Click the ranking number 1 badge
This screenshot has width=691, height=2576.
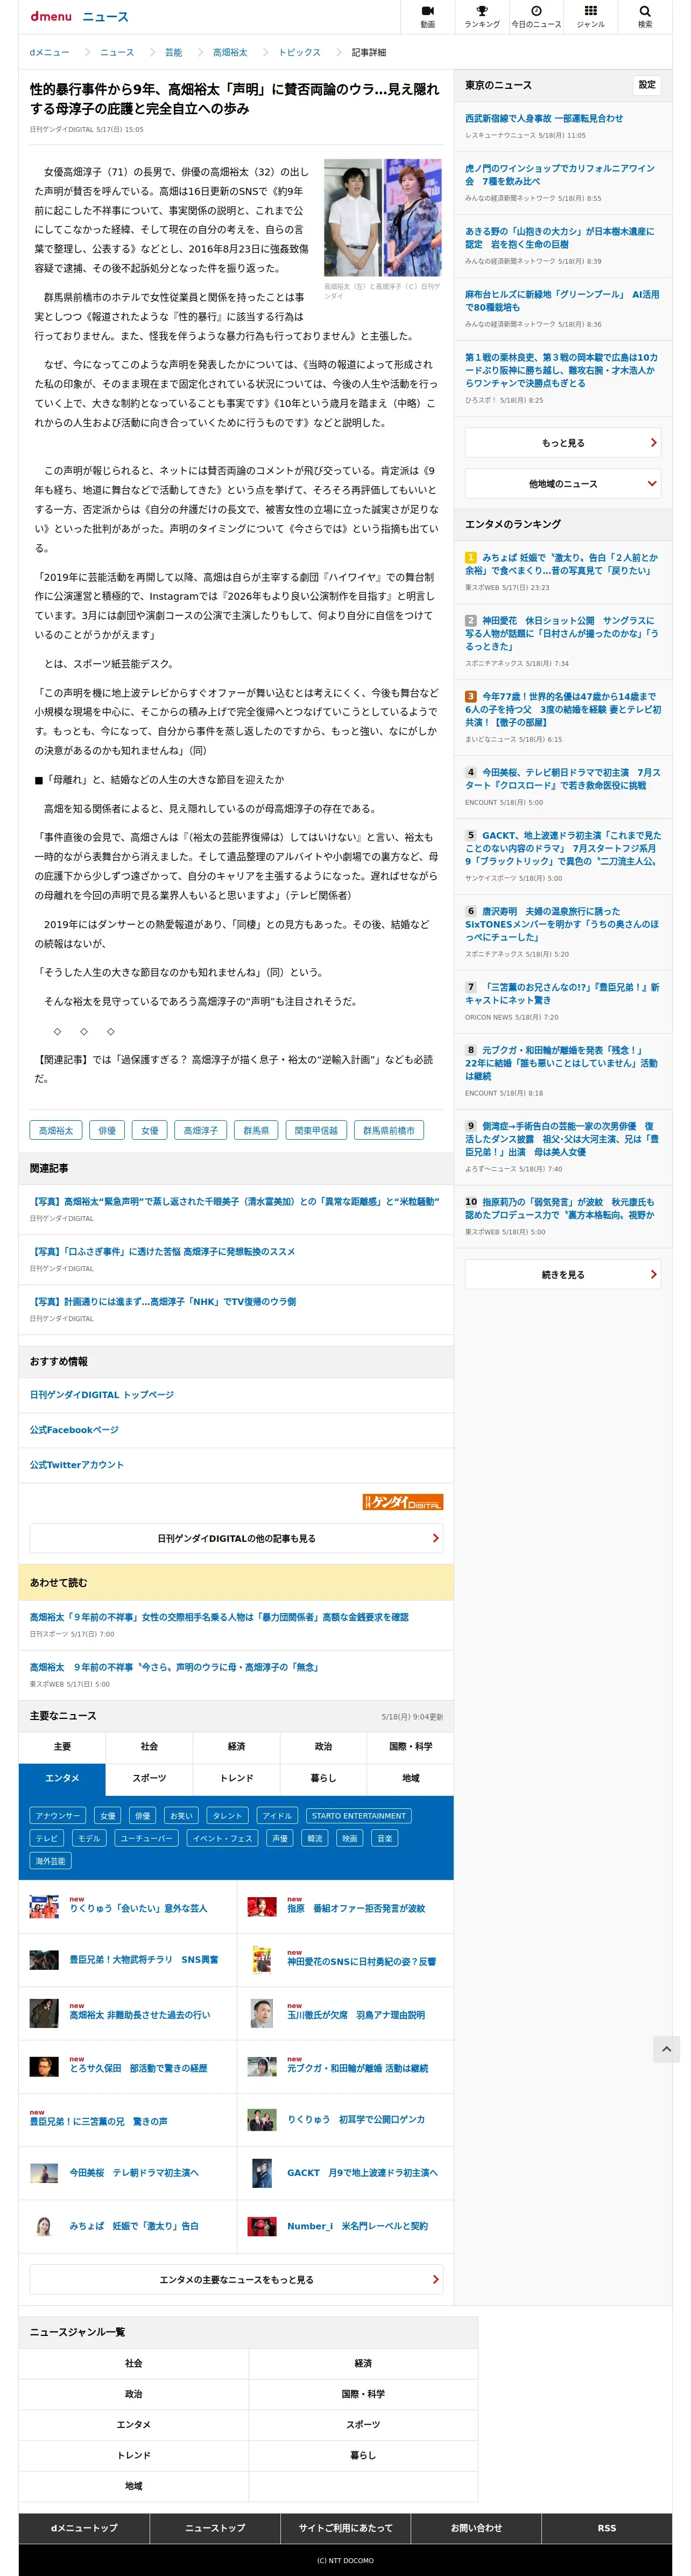[x=471, y=557]
